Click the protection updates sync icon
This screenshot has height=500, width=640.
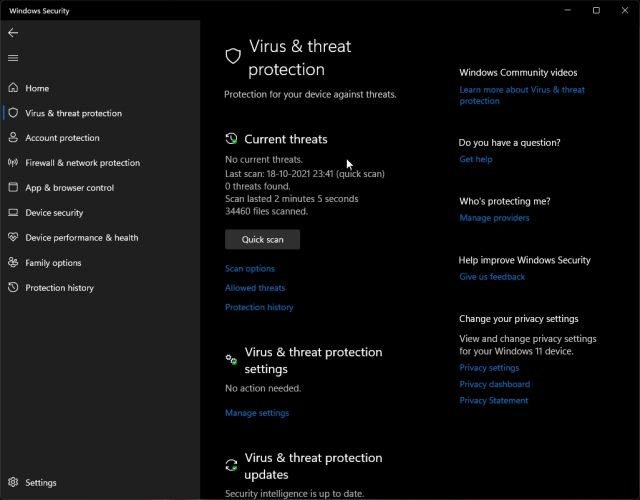pyautogui.click(x=231, y=465)
